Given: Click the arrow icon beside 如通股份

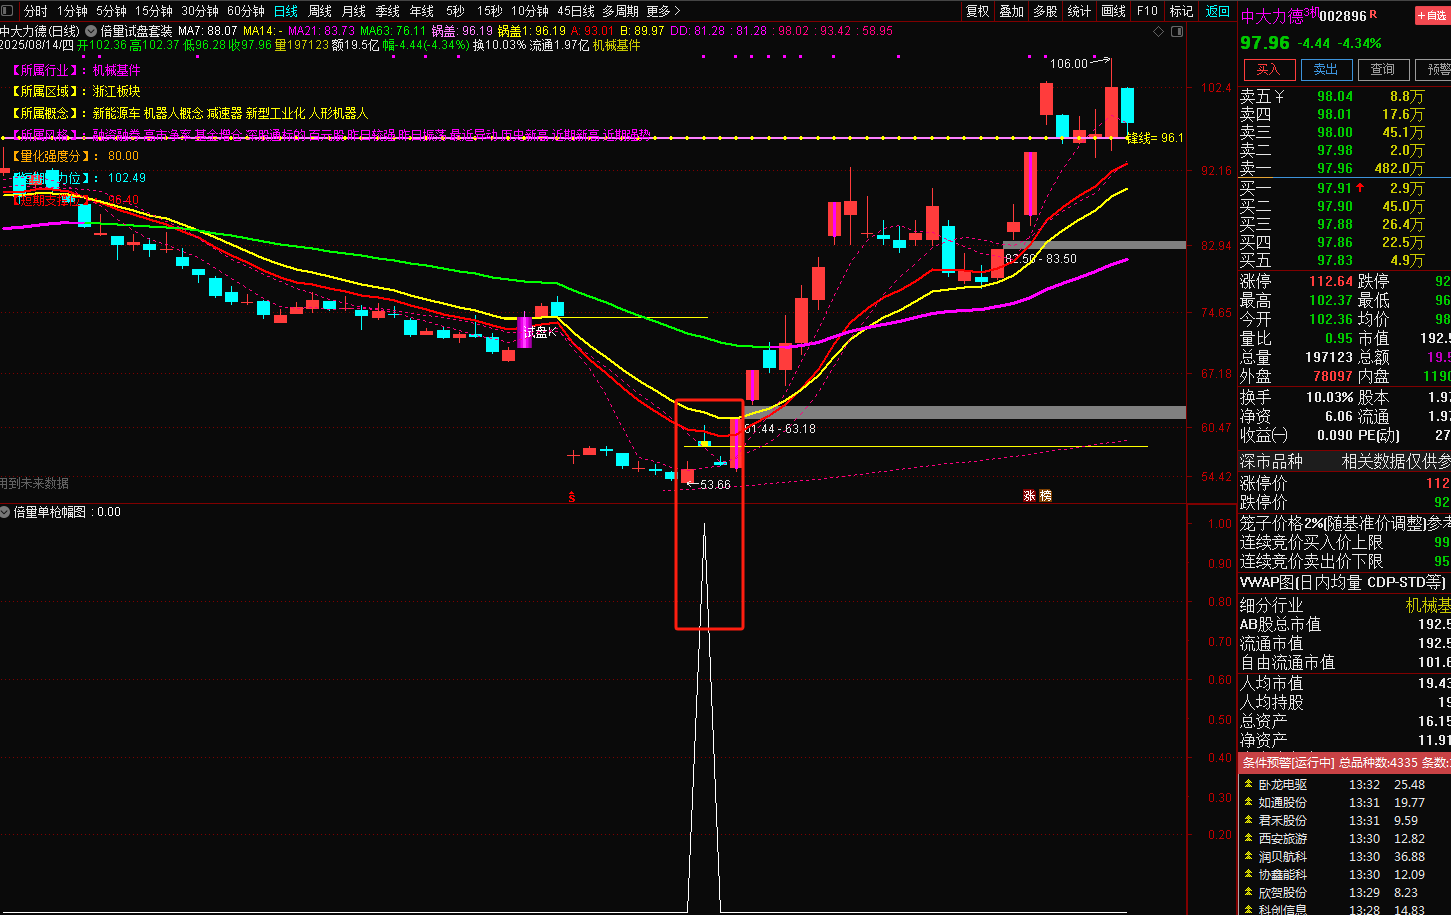Looking at the screenshot, I should coord(1247,803).
